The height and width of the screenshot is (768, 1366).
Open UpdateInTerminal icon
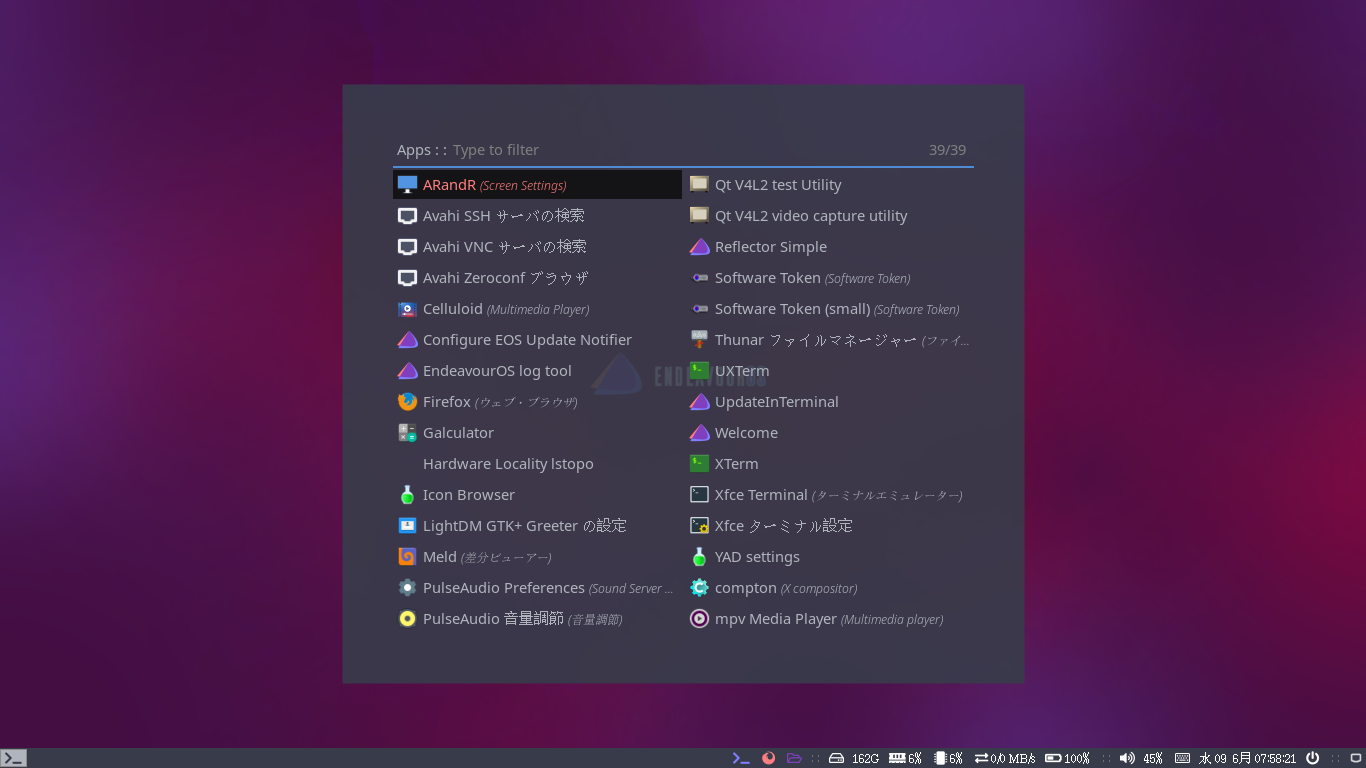[x=699, y=402]
